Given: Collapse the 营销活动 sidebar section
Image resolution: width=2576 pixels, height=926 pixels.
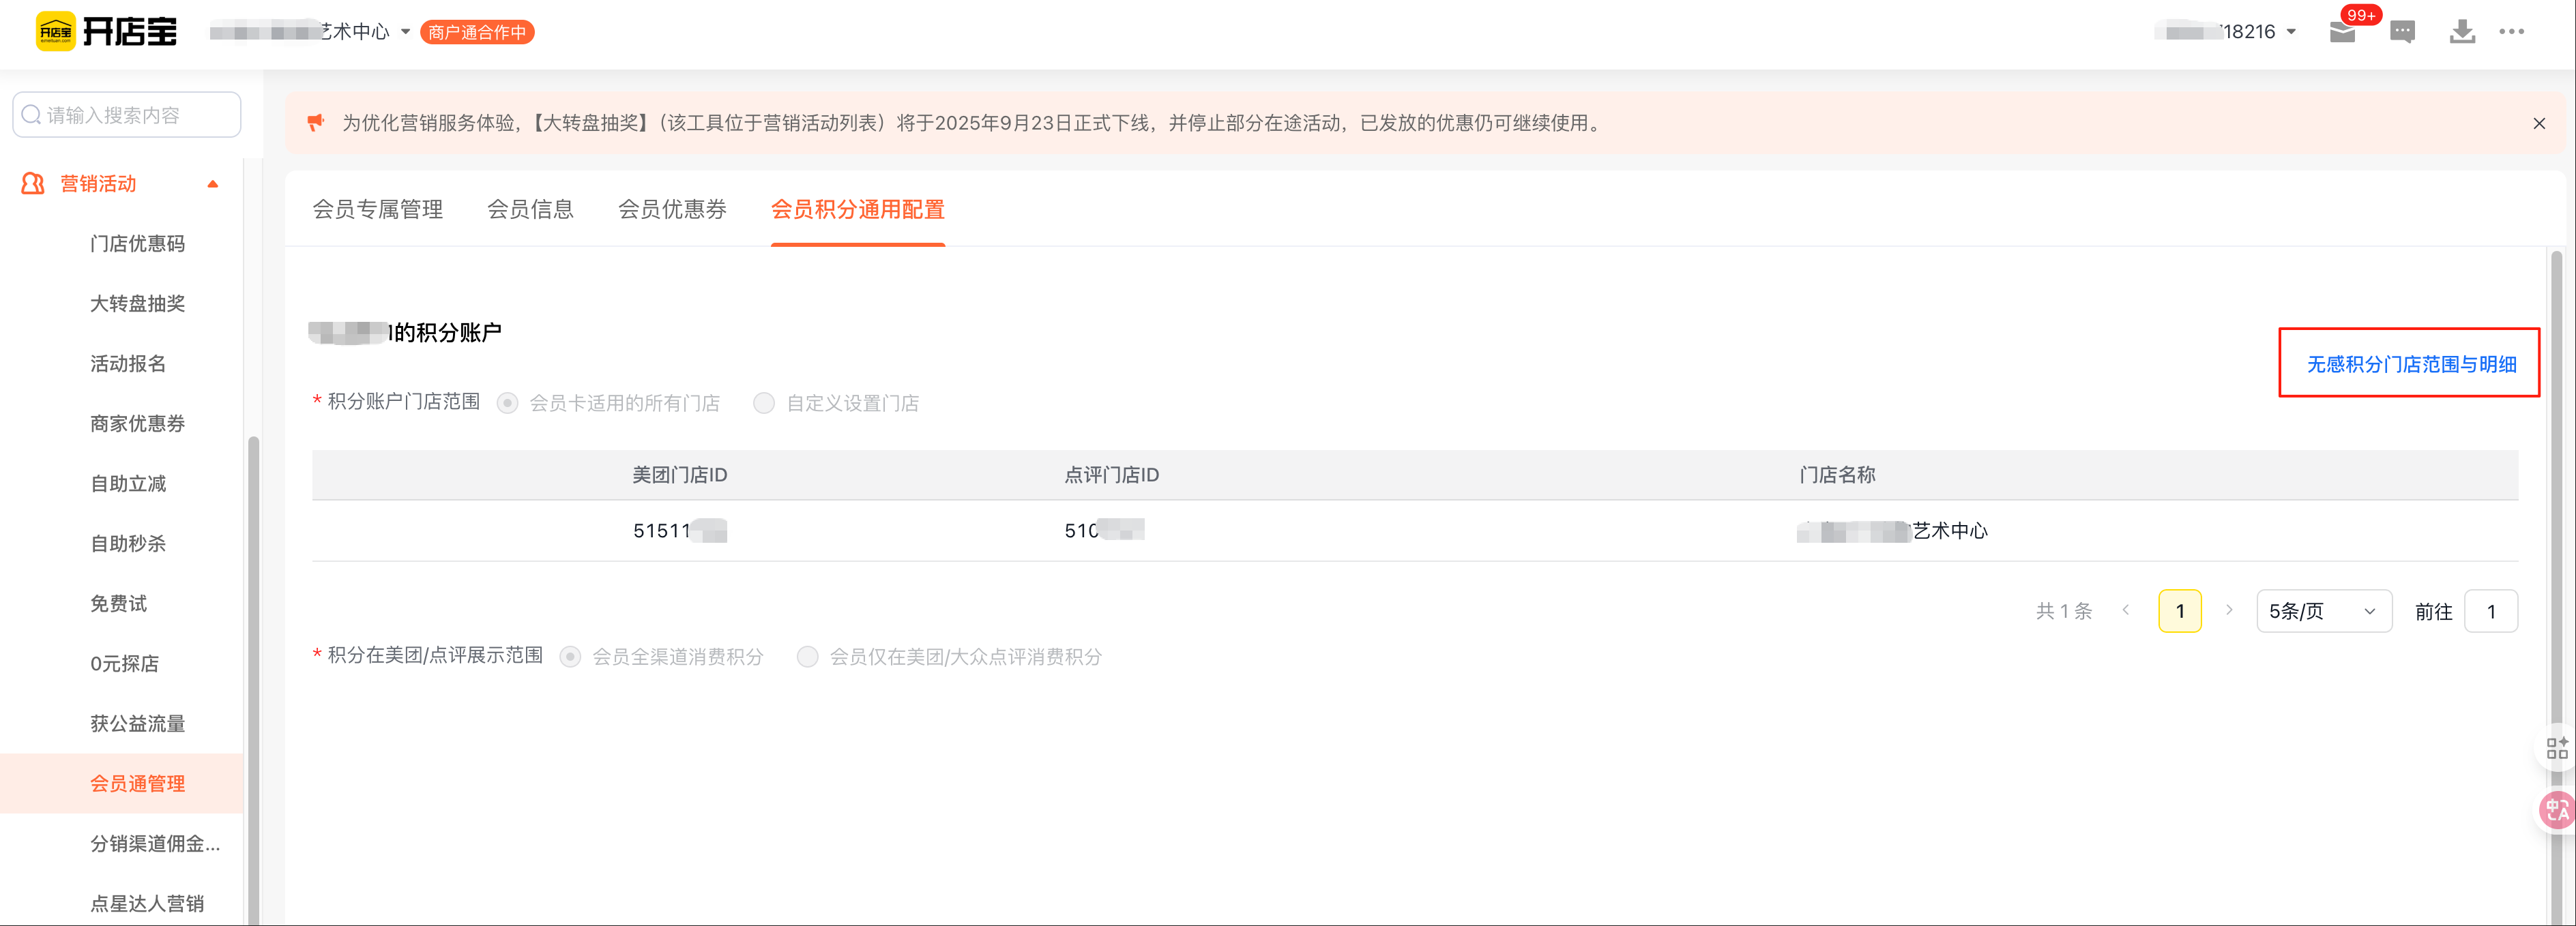Looking at the screenshot, I should pos(212,184).
